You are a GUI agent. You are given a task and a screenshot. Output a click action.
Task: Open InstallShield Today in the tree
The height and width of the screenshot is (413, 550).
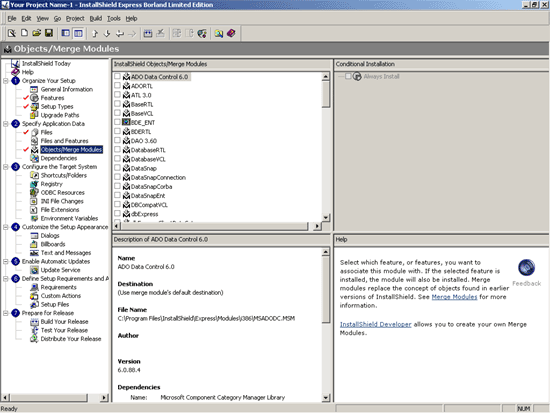coord(46,64)
